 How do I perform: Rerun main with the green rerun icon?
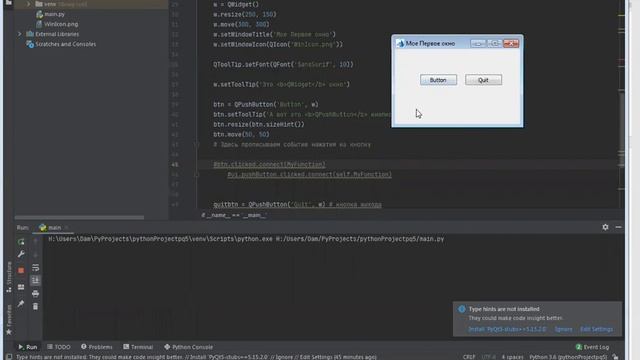coord(21,242)
